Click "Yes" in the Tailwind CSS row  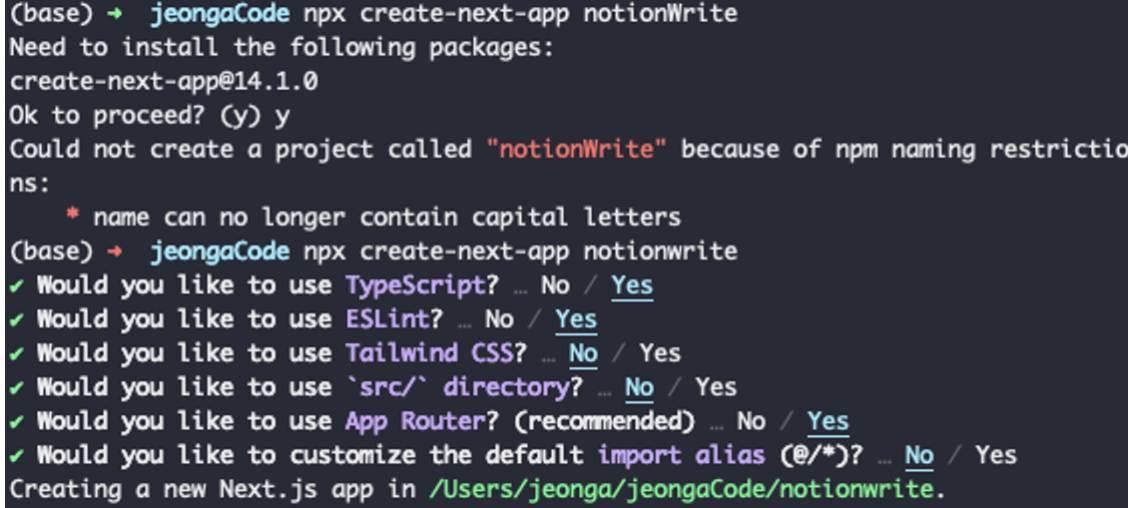[660, 353]
